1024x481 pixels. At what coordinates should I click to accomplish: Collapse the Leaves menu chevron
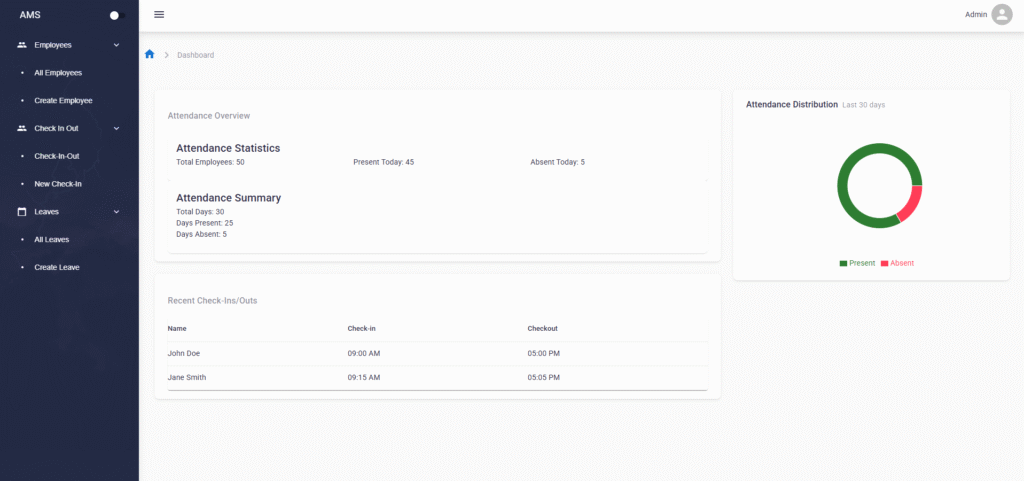tap(116, 212)
